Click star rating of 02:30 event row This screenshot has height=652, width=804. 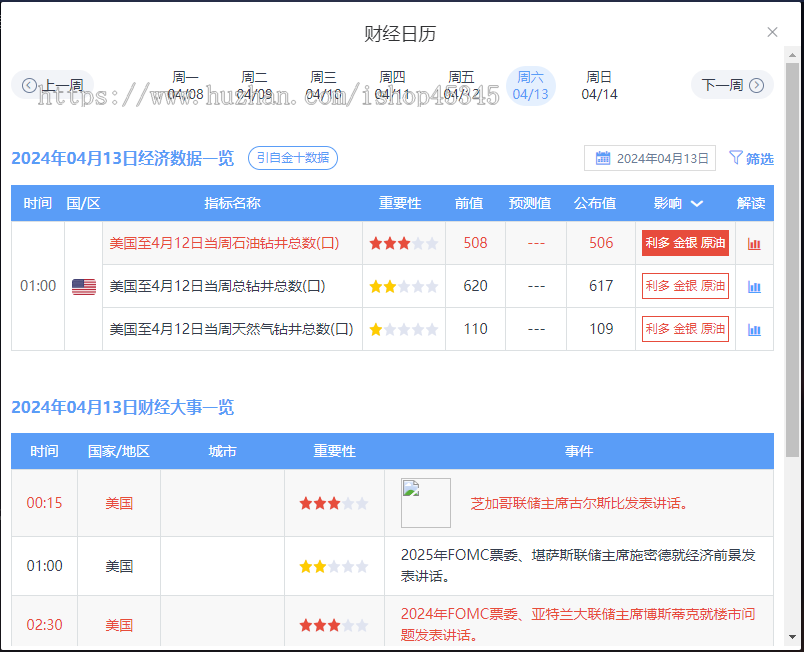[334, 626]
